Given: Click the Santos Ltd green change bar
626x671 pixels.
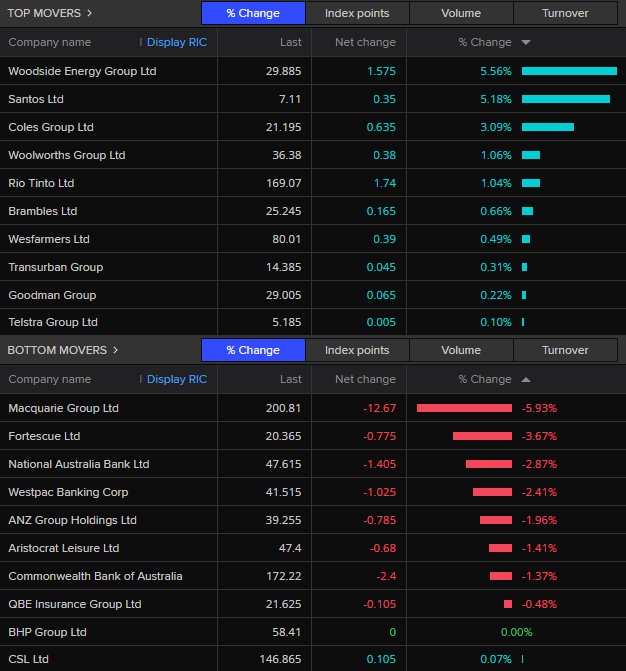Looking at the screenshot, I should click(x=565, y=99).
